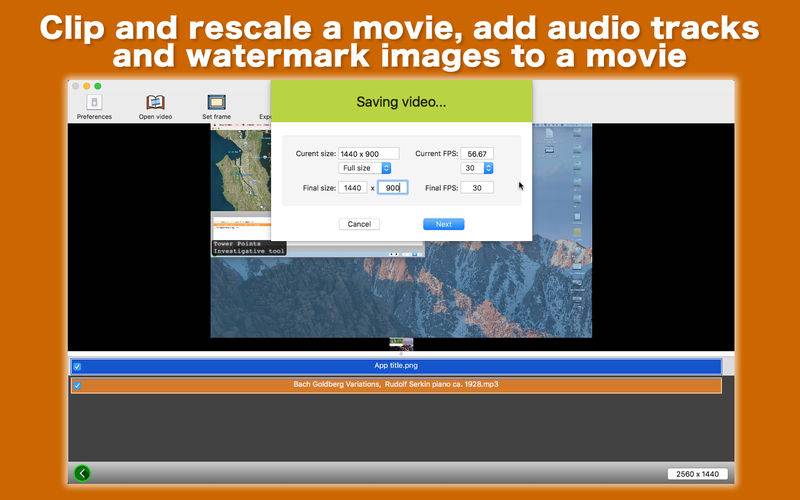Select the Set frame toolbar icon

(x=215, y=102)
